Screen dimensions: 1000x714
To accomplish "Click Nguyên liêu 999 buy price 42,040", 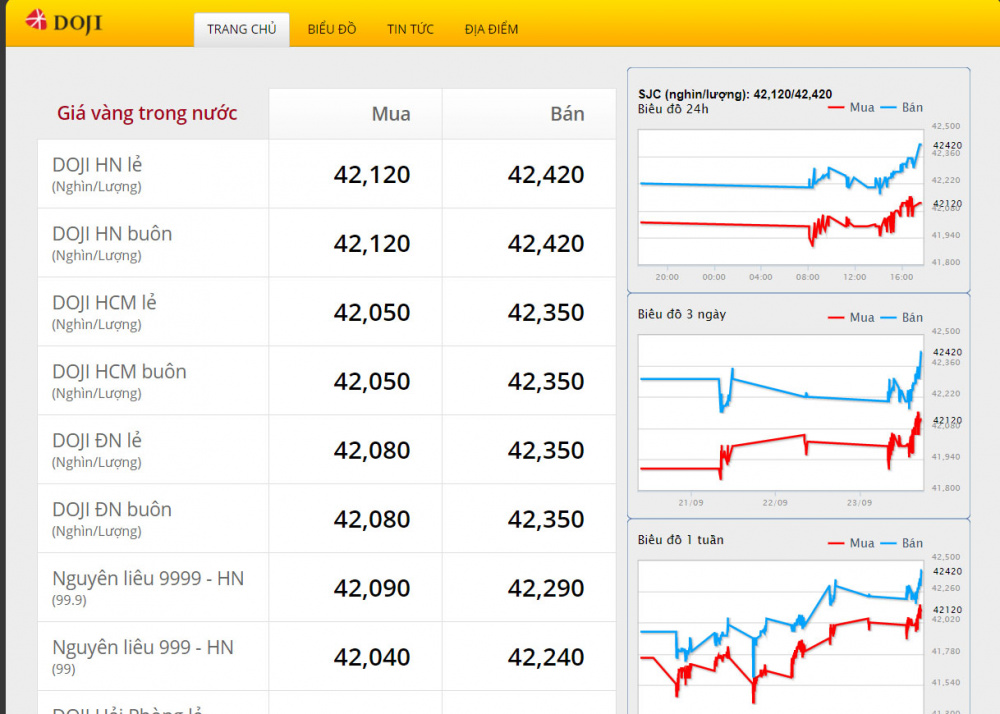I will [372, 657].
